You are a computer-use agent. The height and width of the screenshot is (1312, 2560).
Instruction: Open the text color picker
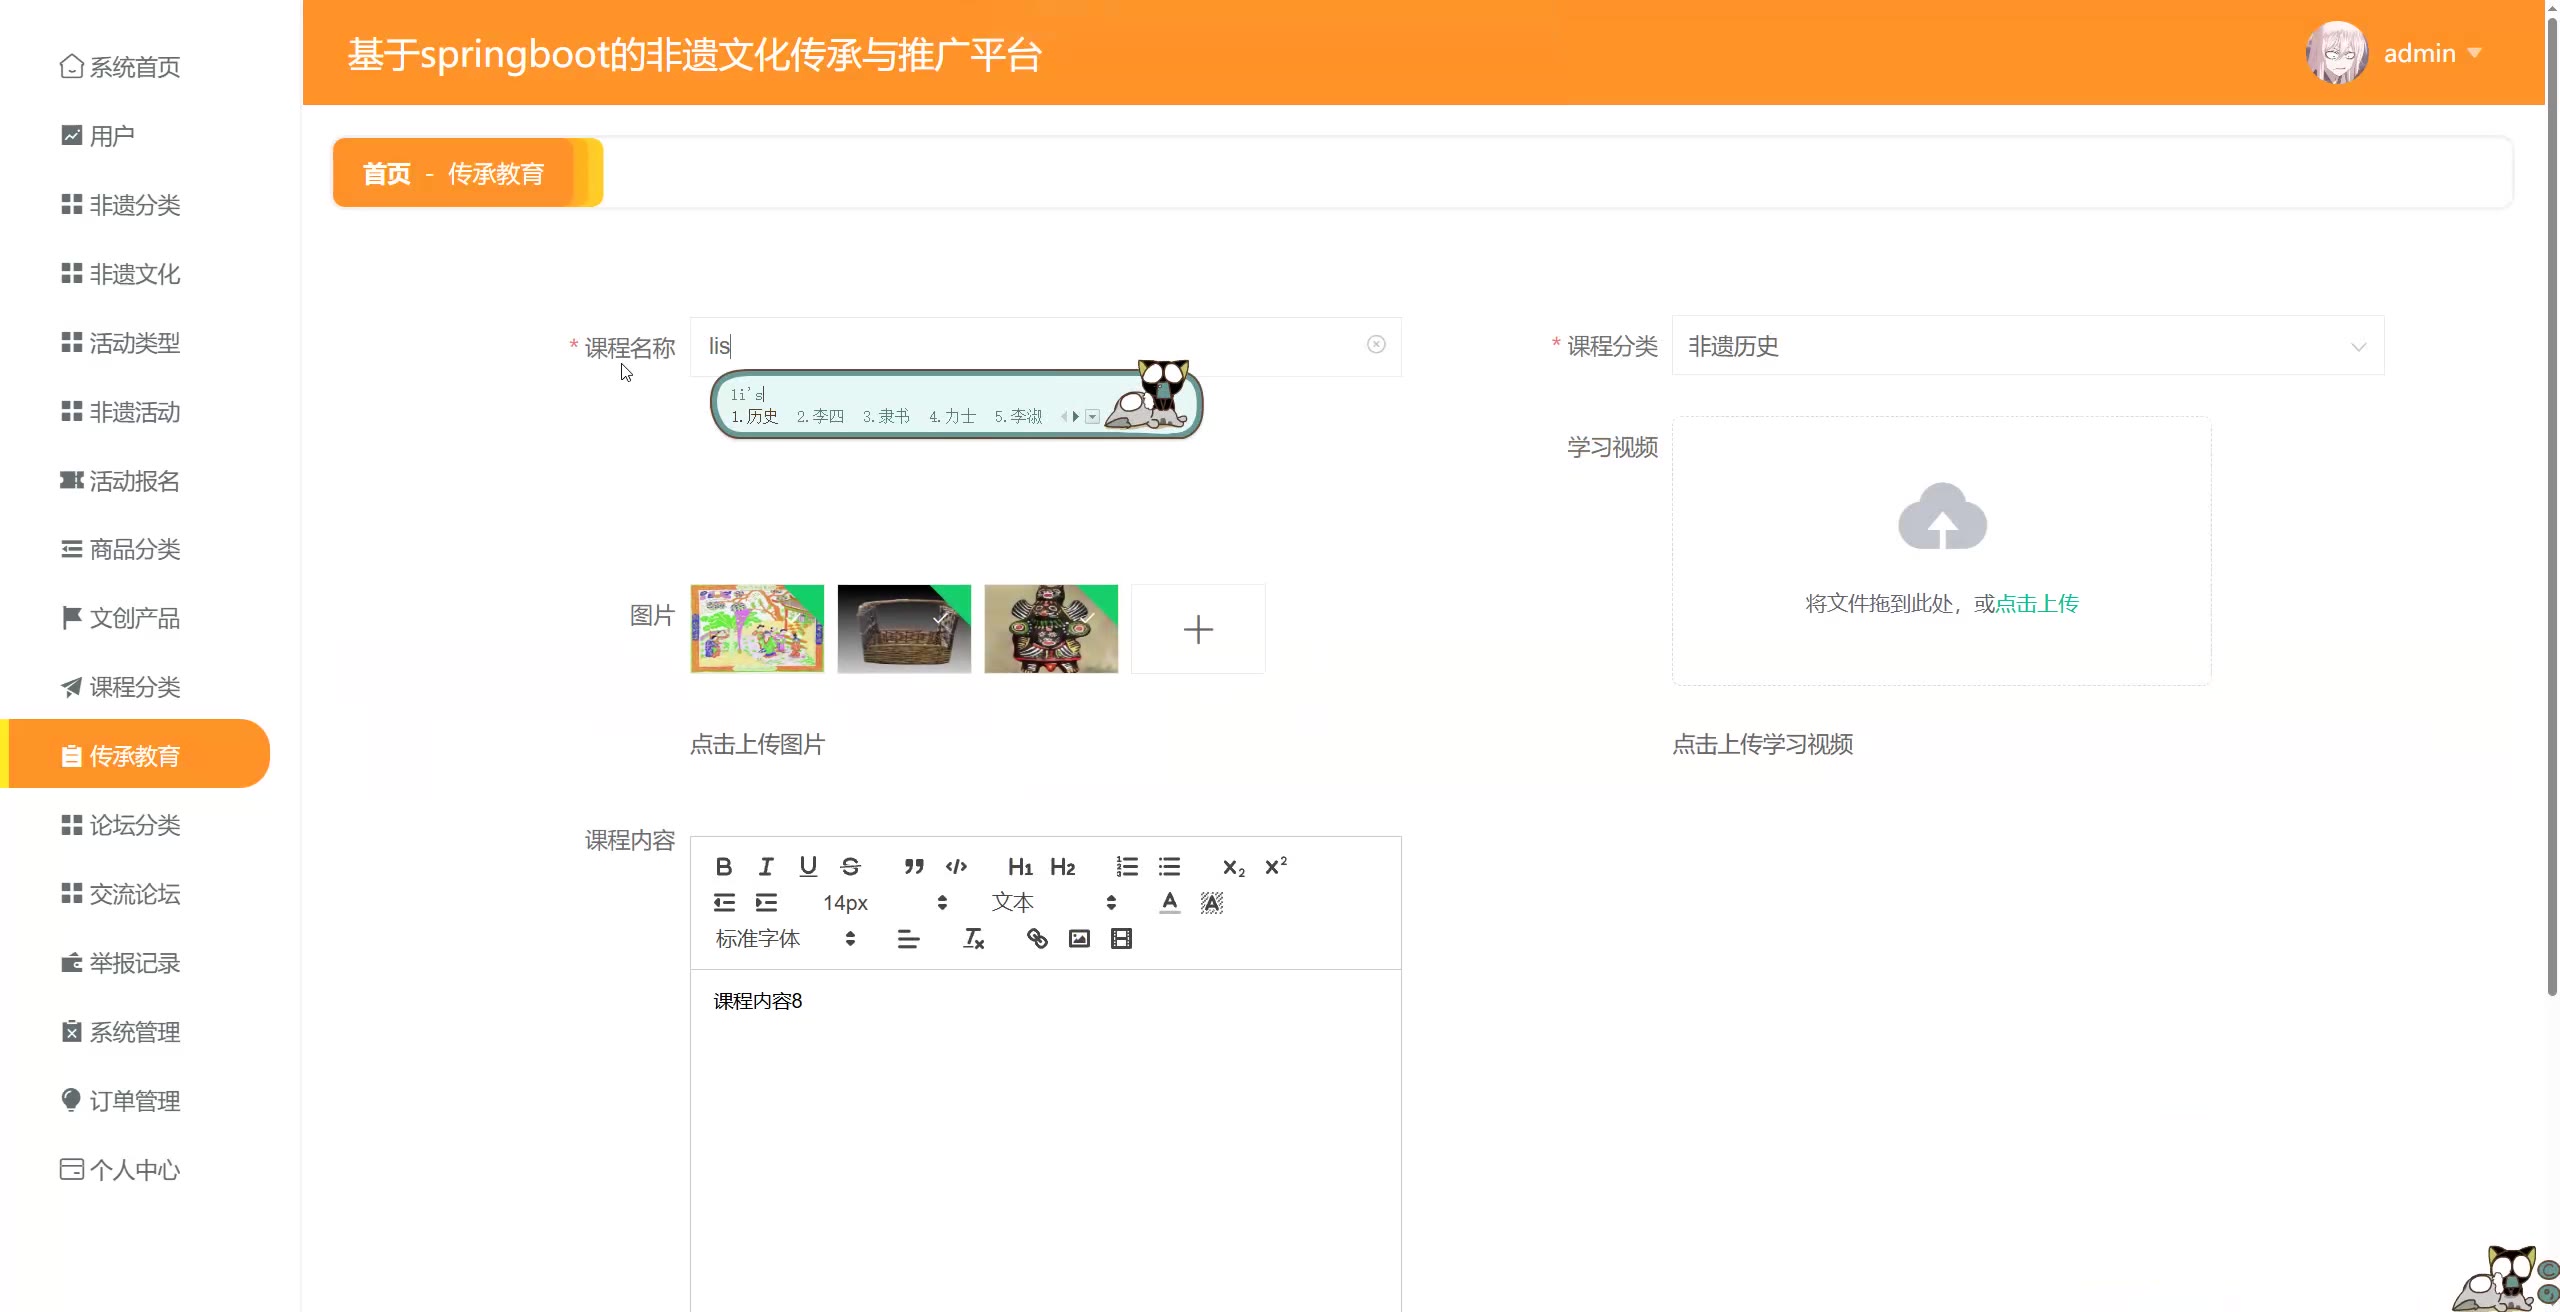[x=1169, y=903]
